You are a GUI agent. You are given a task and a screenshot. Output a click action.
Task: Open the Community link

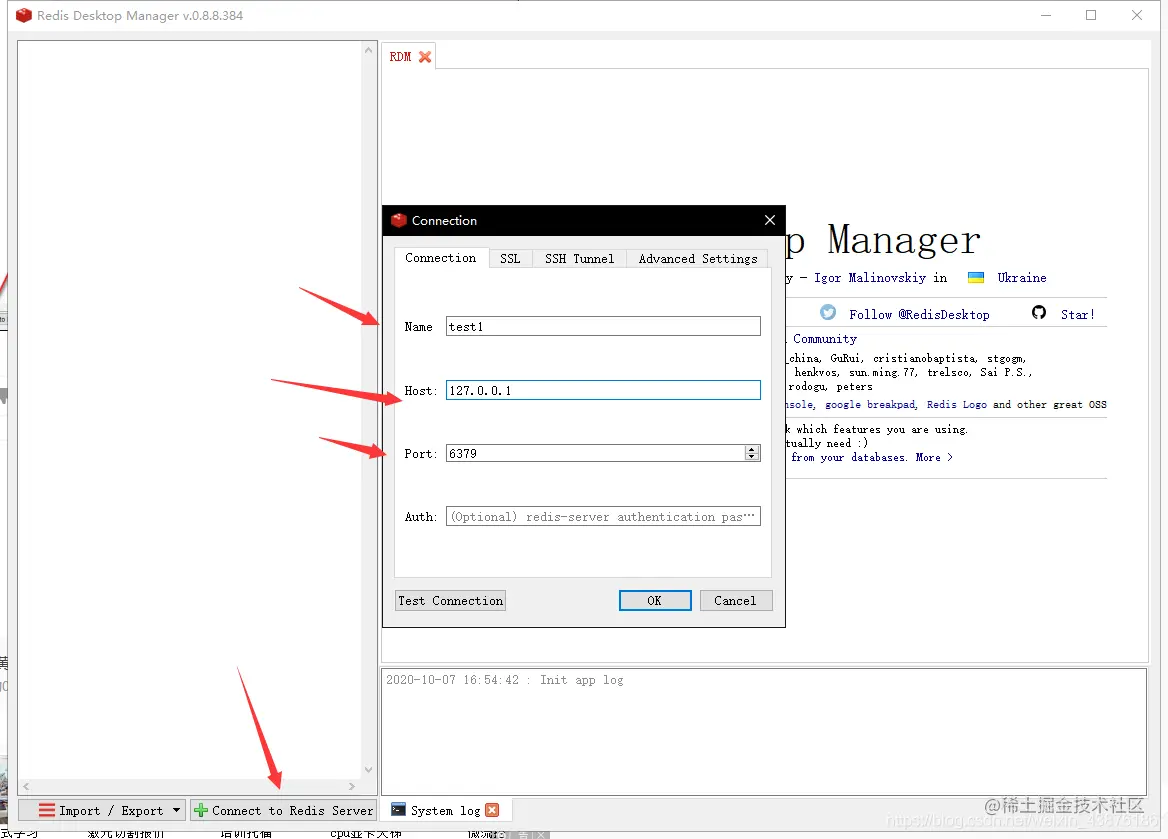(x=825, y=339)
